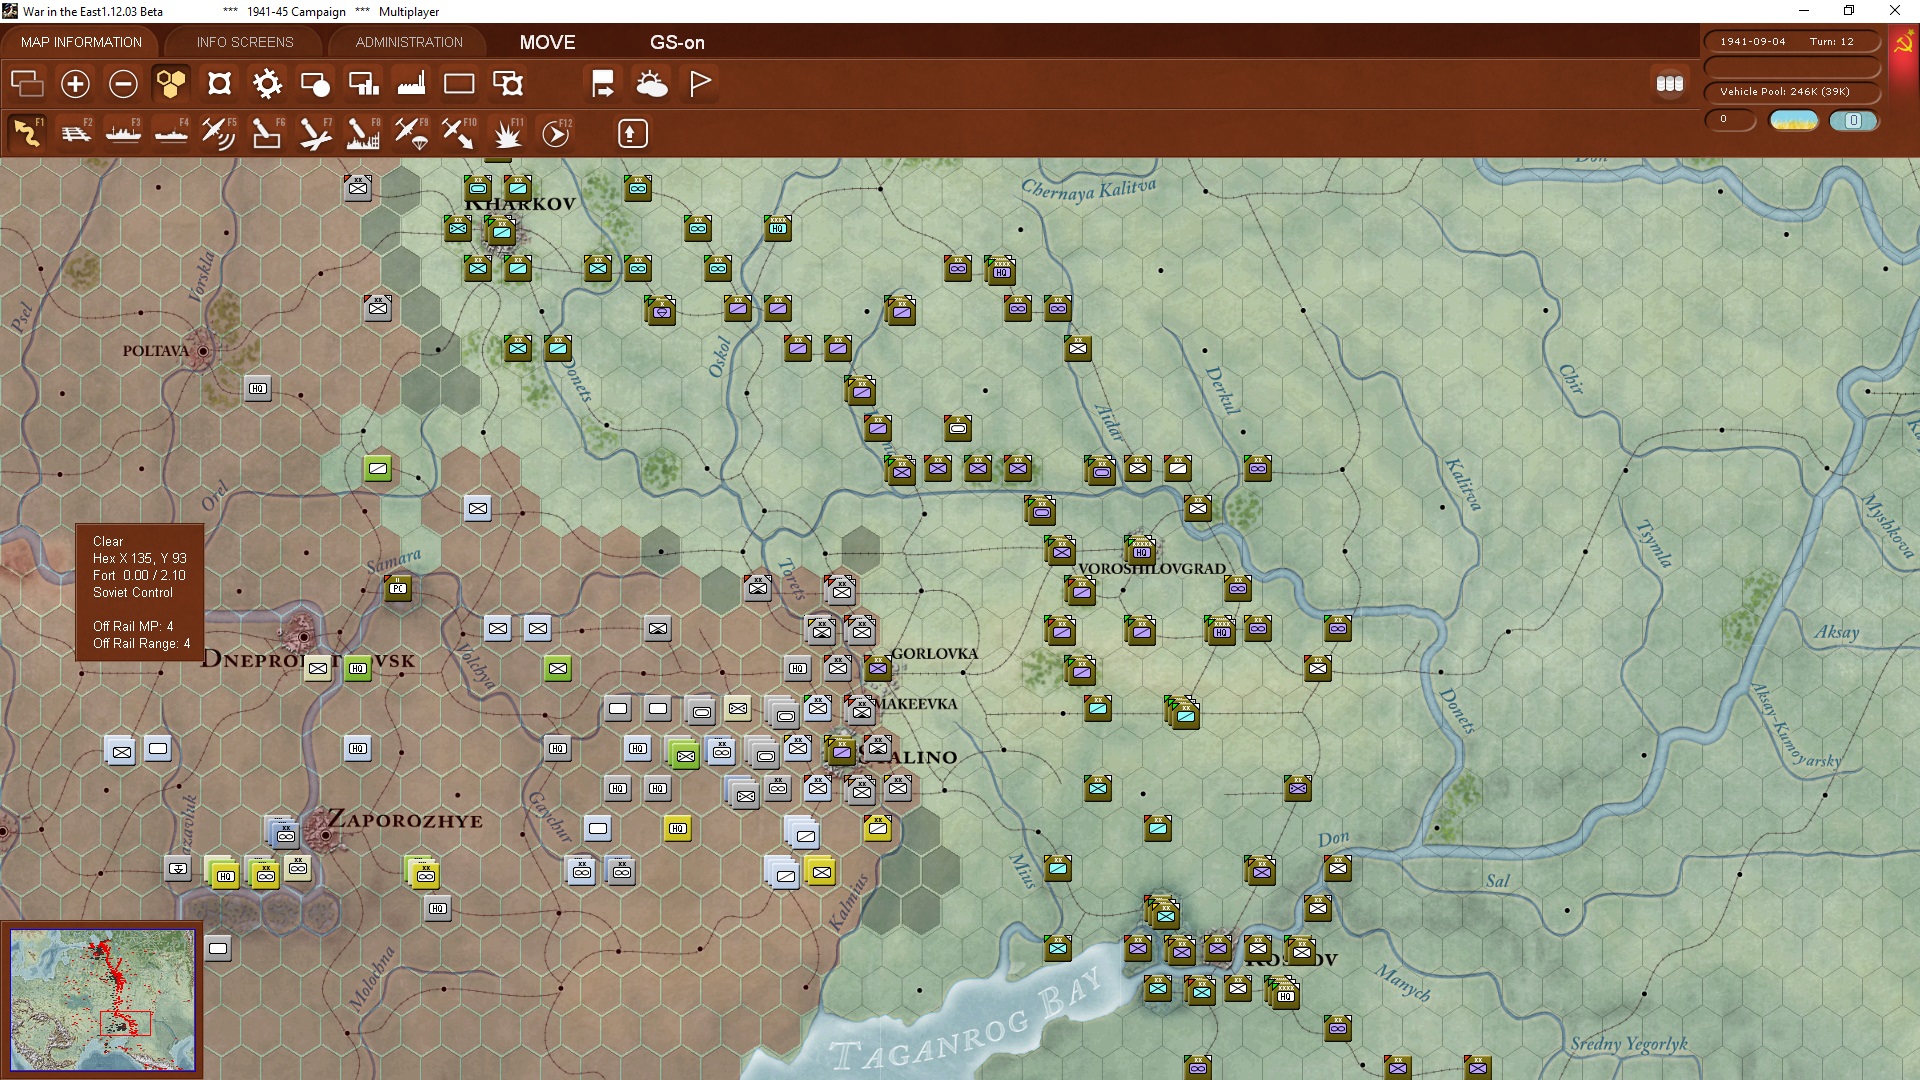Click the Vehicle Pool readout
Image resolution: width=1920 pixels, height=1080 pixels.
coord(1792,91)
